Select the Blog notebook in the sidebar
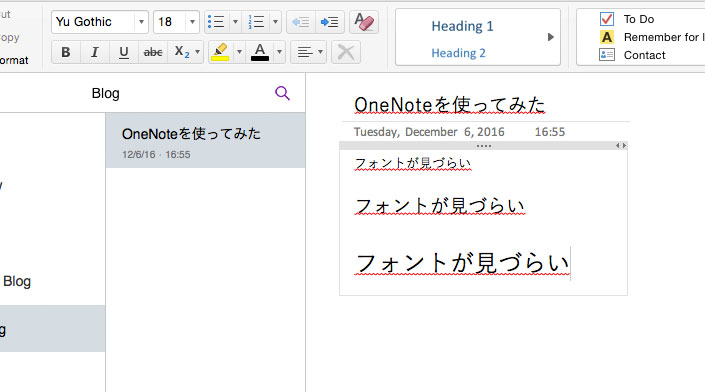Image resolution: width=705 pixels, height=392 pixels. [17, 281]
